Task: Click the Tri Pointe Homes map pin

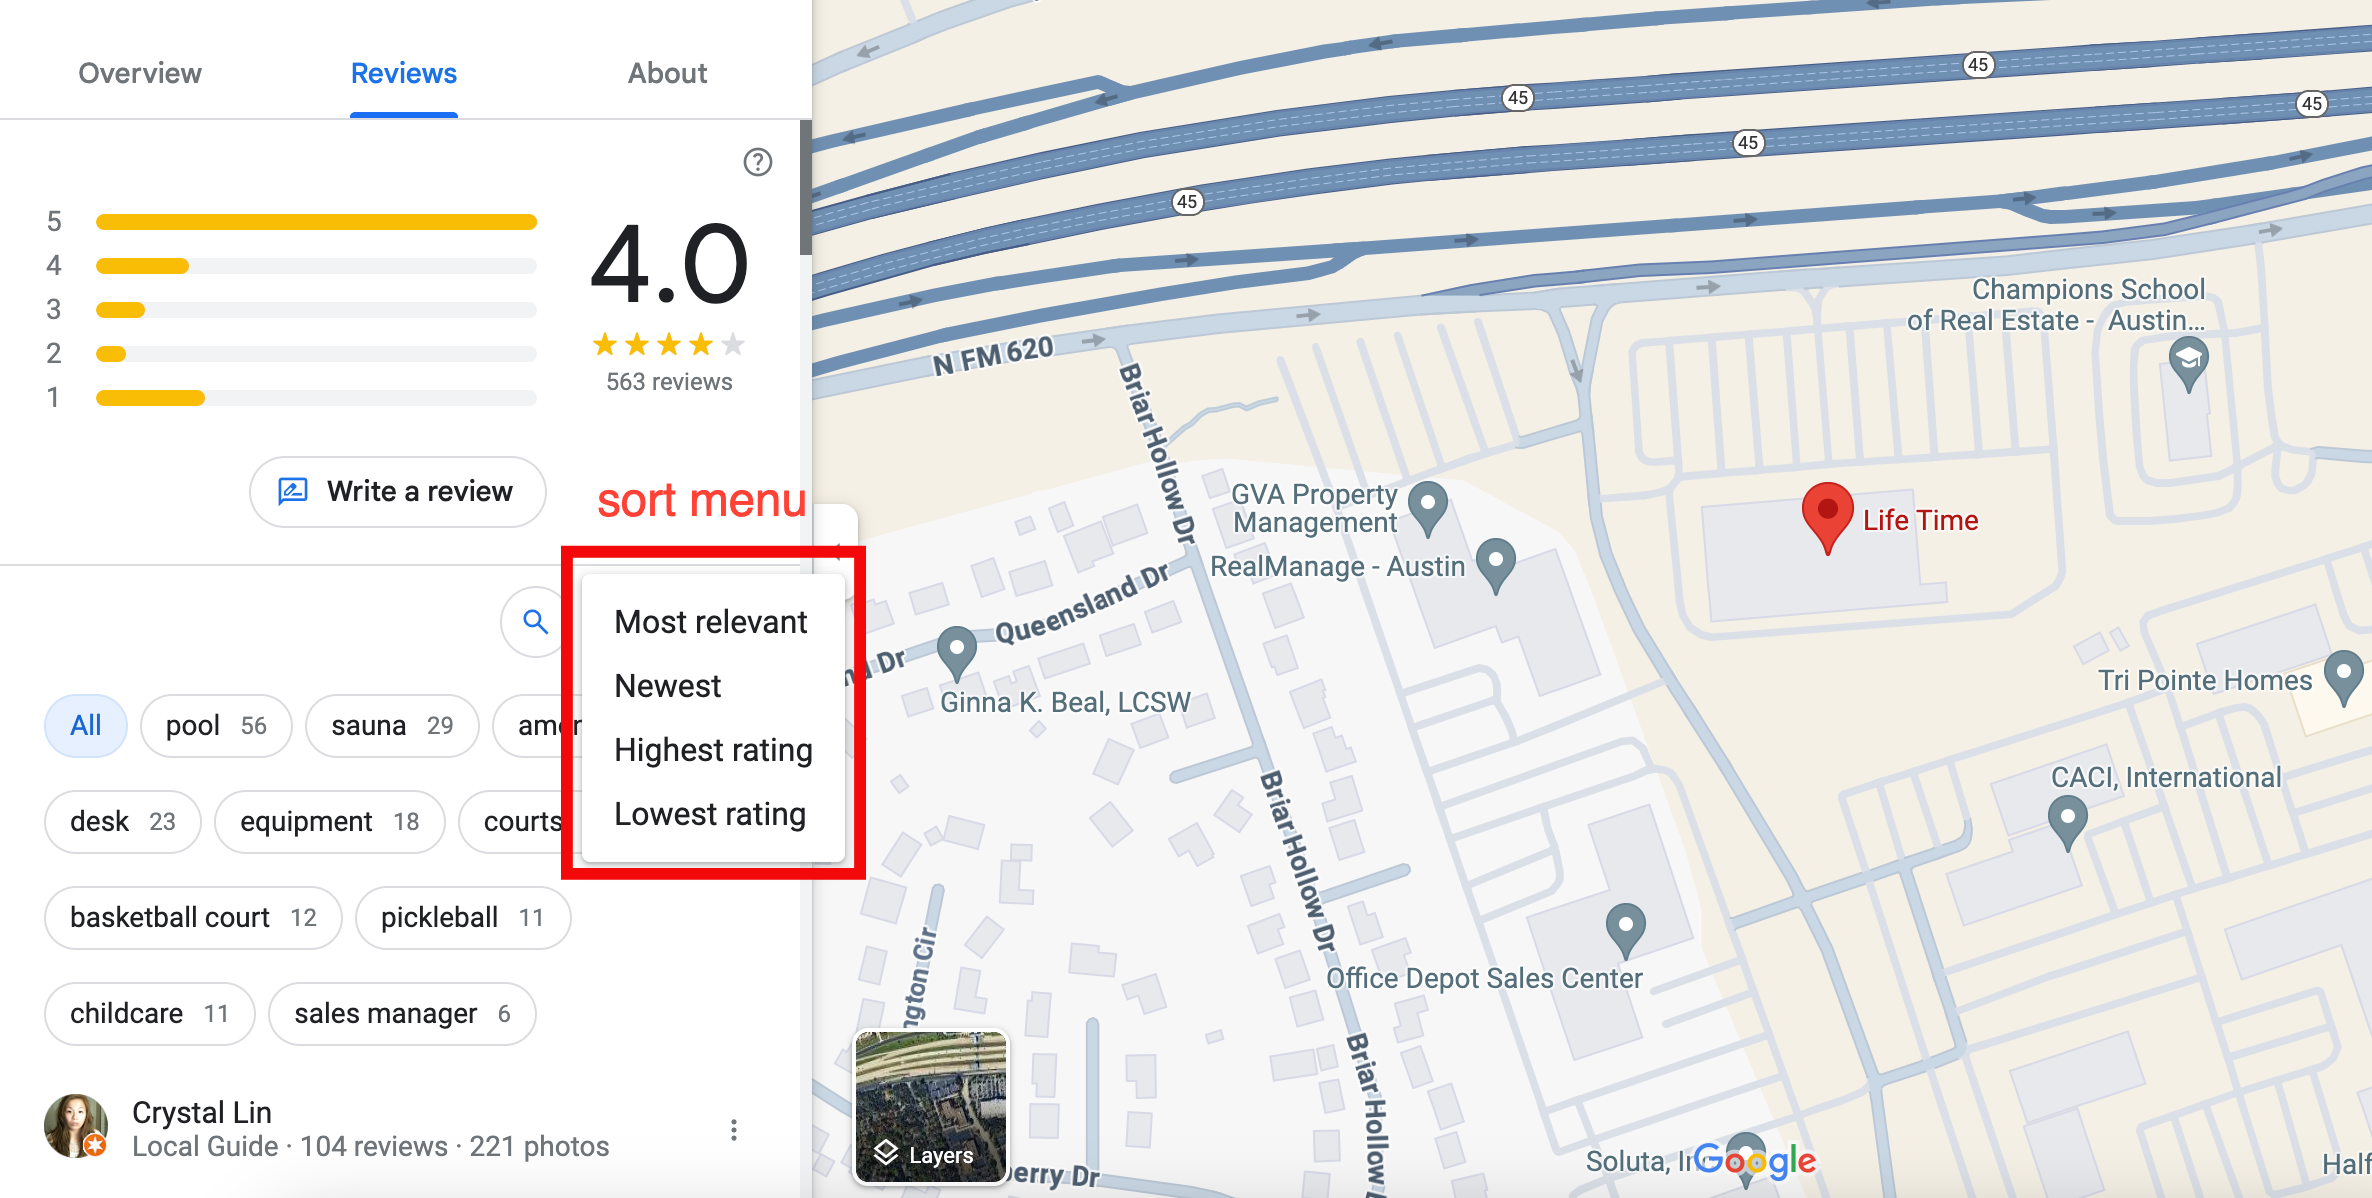Action: click(x=2343, y=674)
